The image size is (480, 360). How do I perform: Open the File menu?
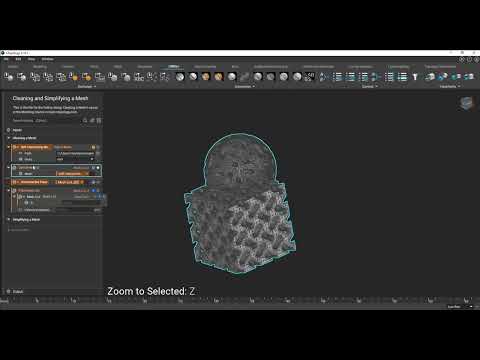pyautogui.click(x=6, y=59)
